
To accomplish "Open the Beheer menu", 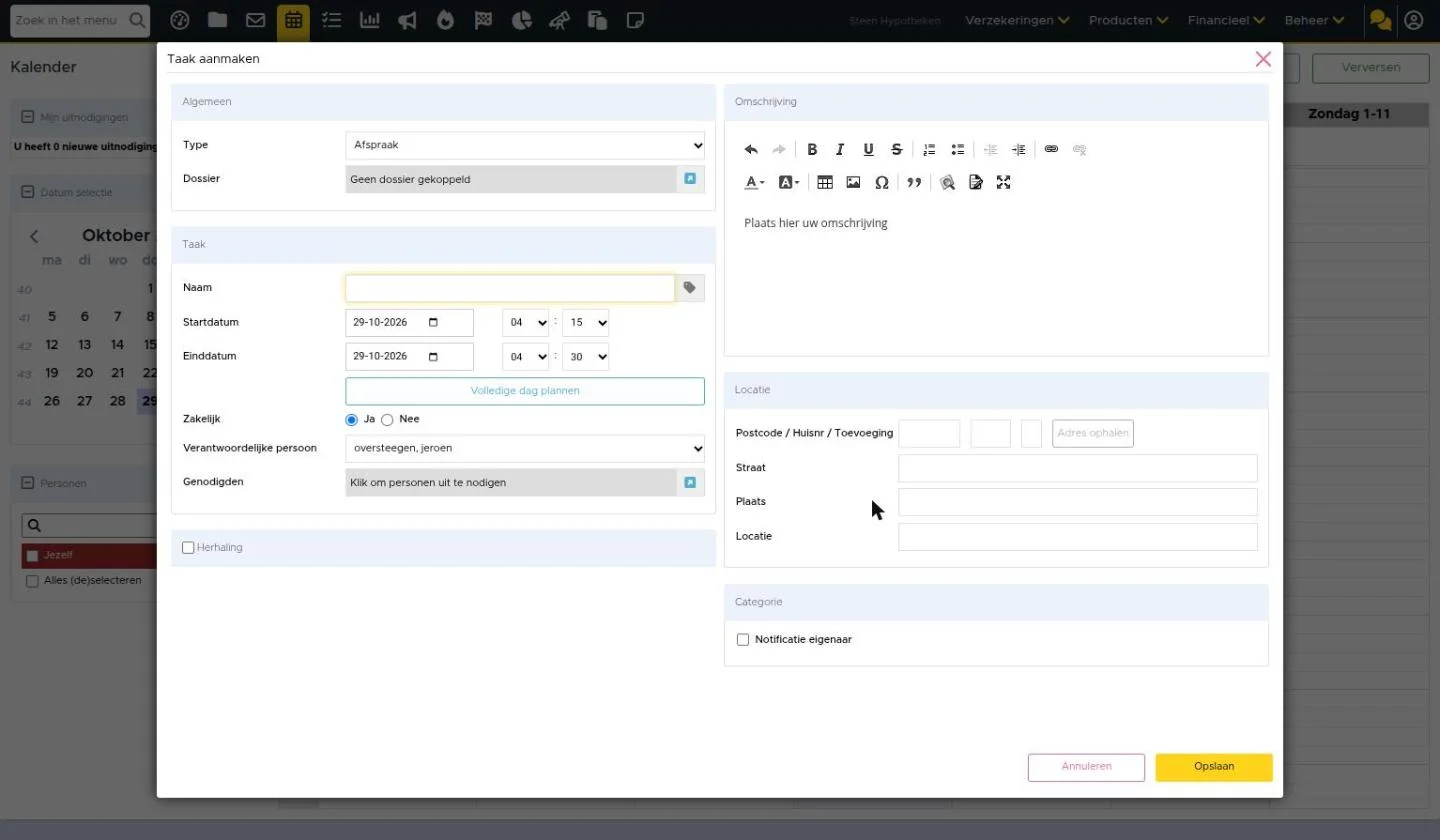I will coord(1314,20).
